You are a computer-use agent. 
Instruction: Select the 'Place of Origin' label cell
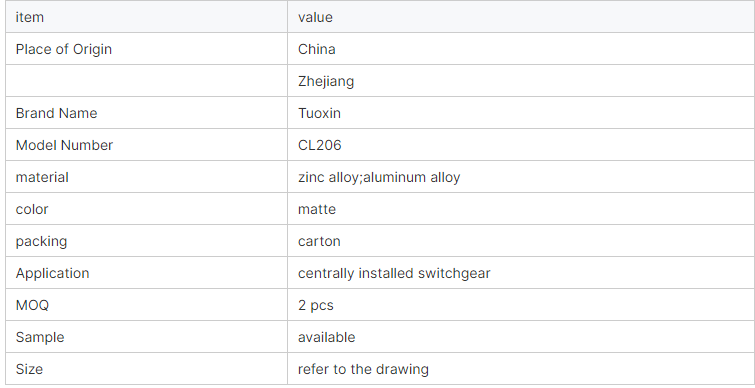click(146, 49)
